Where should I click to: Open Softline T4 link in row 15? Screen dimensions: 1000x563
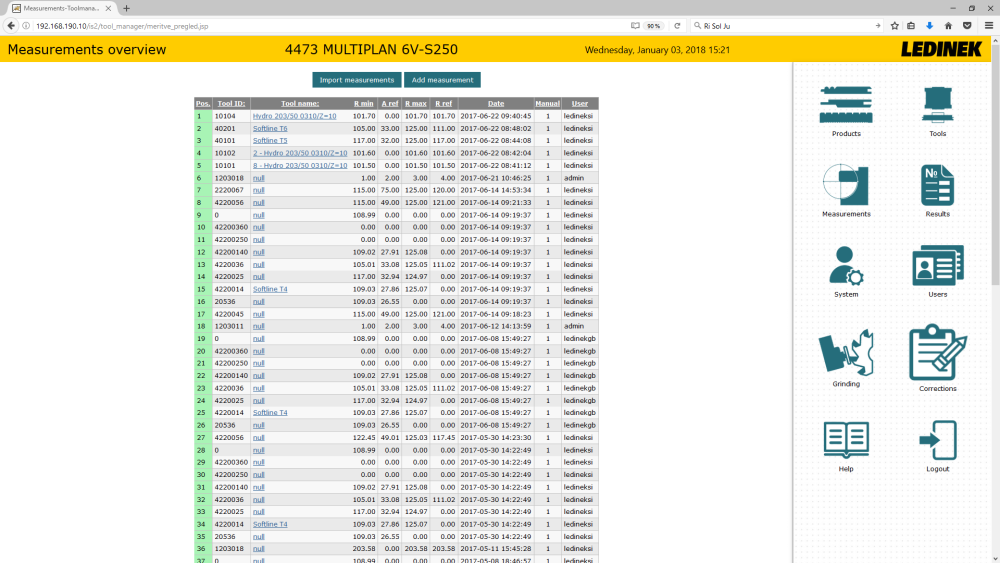(270, 289)
